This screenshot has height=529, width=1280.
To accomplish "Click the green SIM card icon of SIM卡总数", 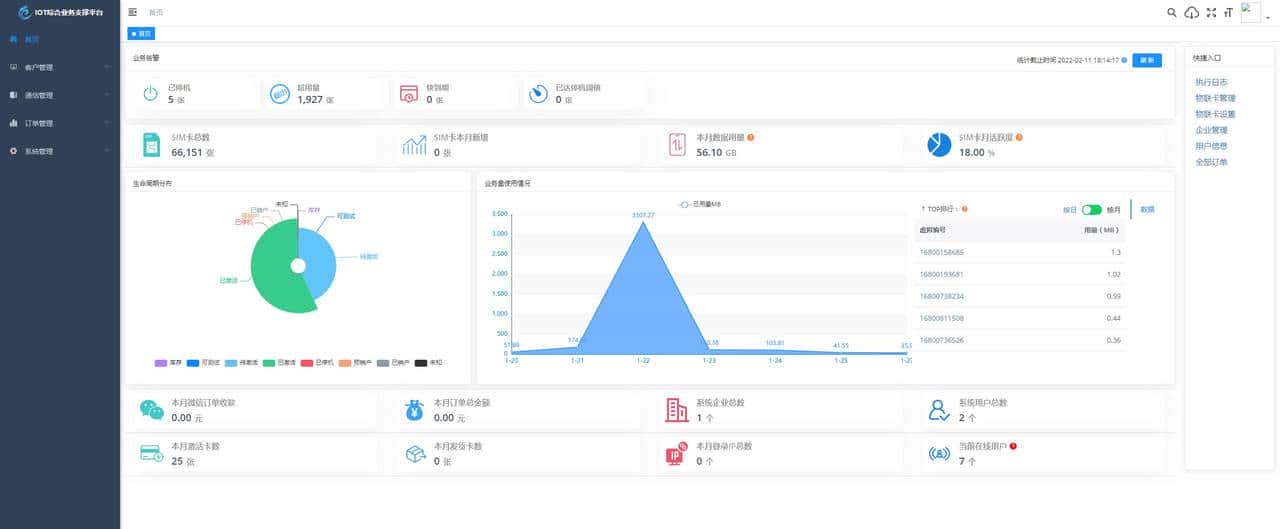I will tap(152, 145).
